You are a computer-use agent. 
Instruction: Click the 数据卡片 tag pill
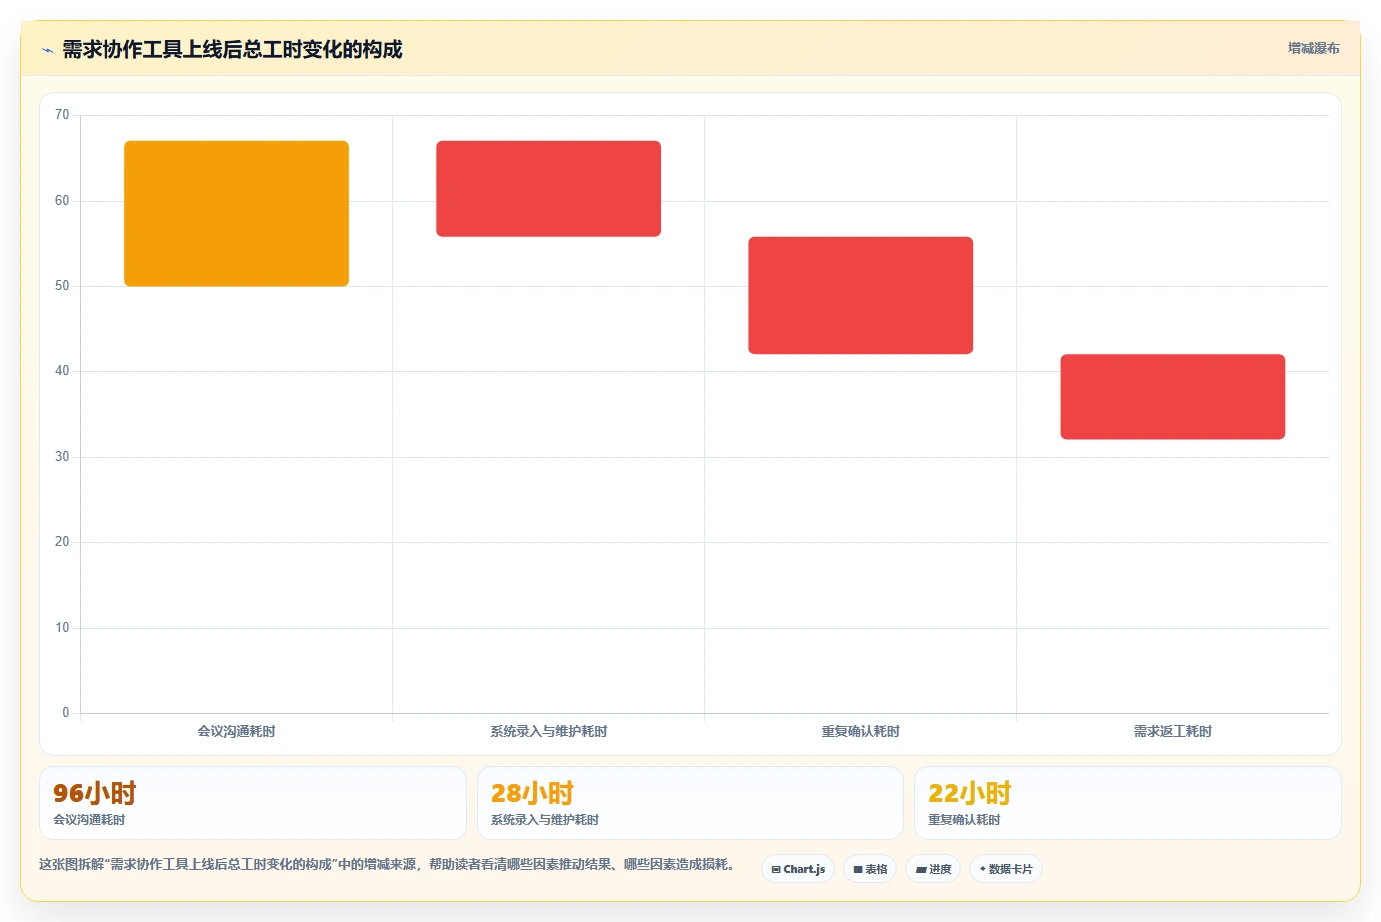point(1006,869)
